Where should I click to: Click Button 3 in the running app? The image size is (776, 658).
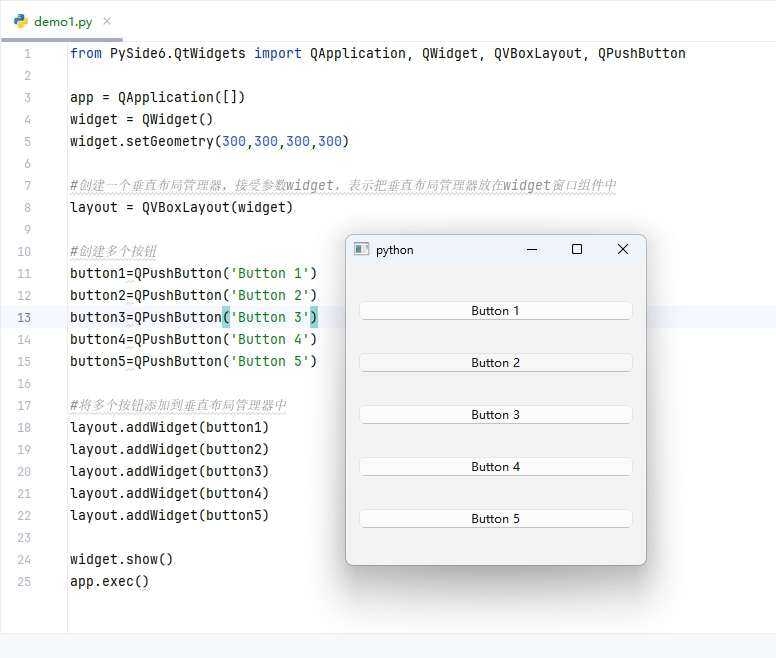tap(495, 415)
